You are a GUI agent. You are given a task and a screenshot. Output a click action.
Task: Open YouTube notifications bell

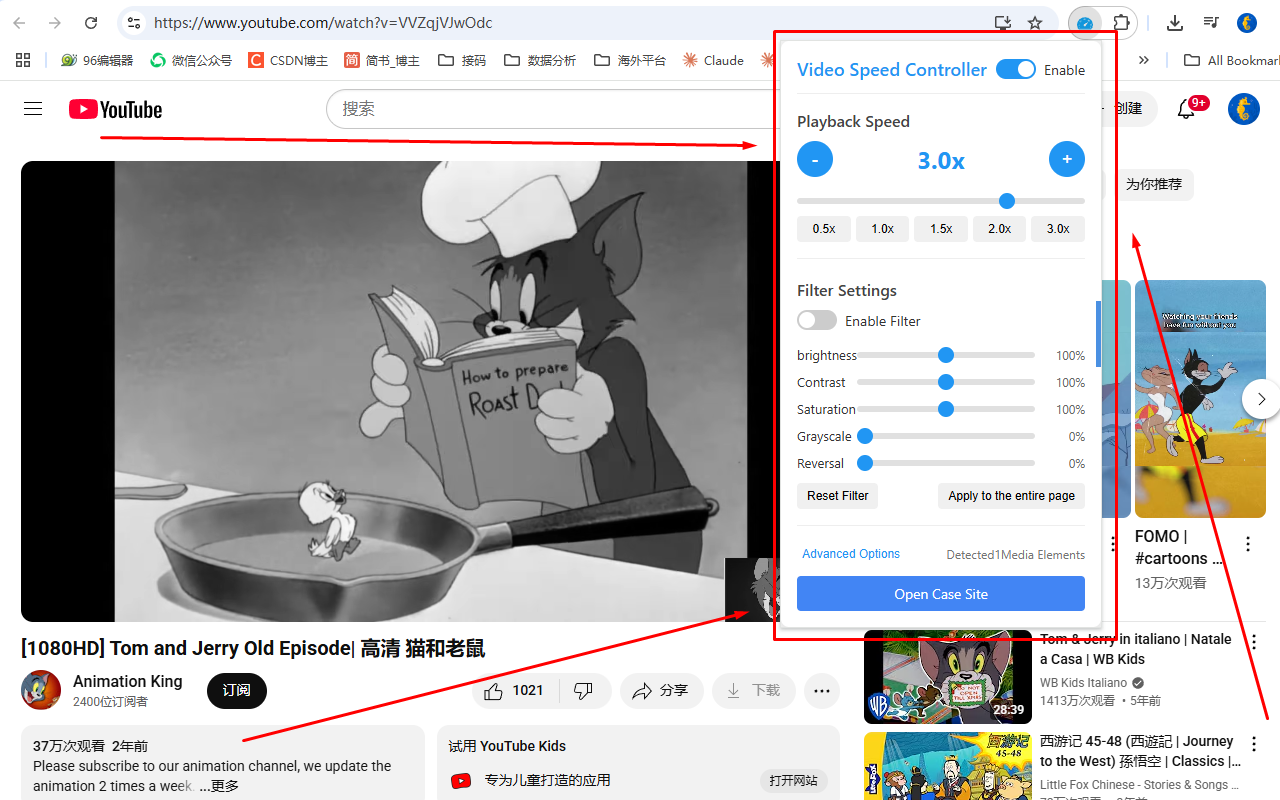point(1186,109)
